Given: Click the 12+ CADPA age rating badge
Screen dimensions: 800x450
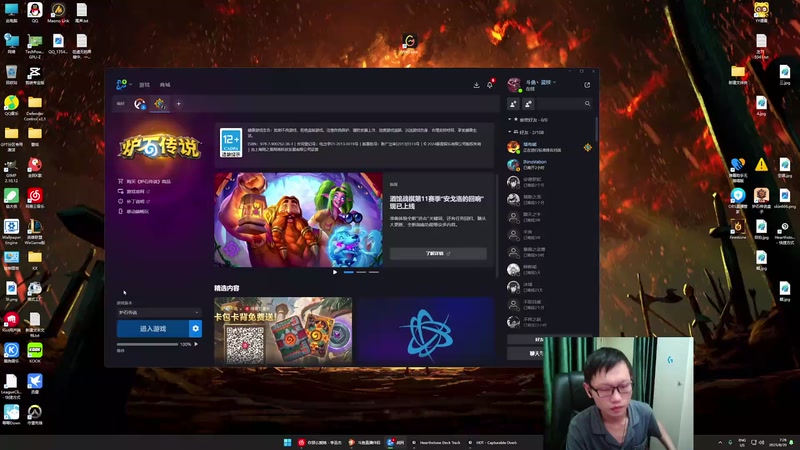Looking at the screenshot, I should coord(231,142).
